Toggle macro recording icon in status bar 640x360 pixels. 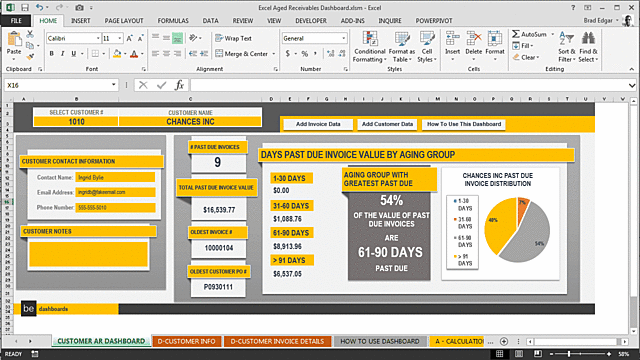[35, 354]
